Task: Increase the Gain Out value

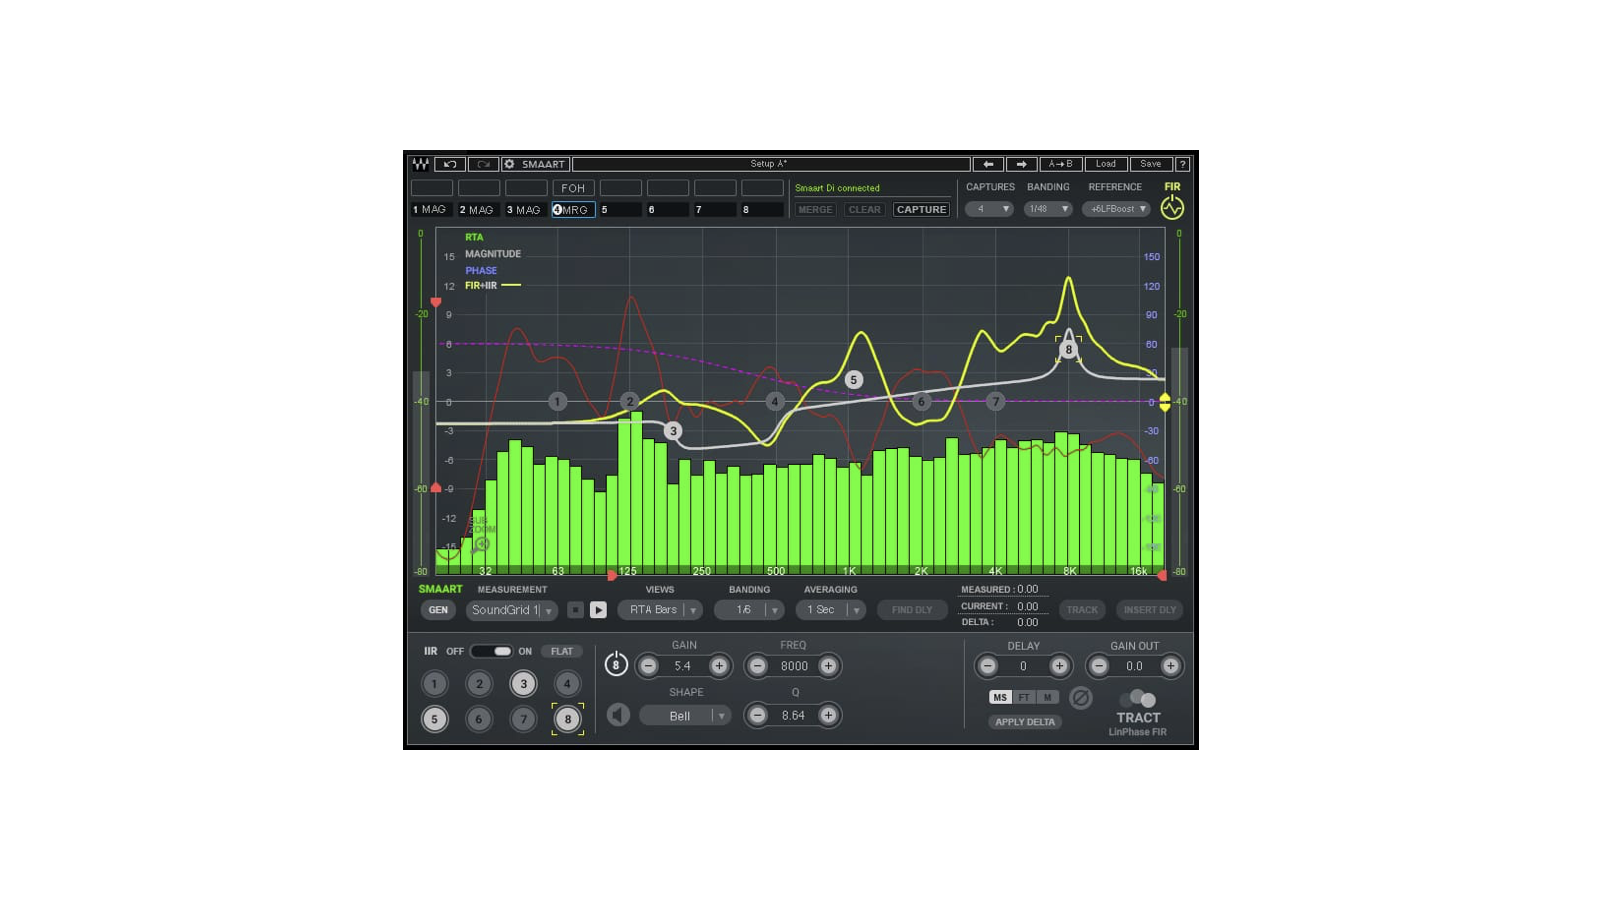Action: (1170, 666)
